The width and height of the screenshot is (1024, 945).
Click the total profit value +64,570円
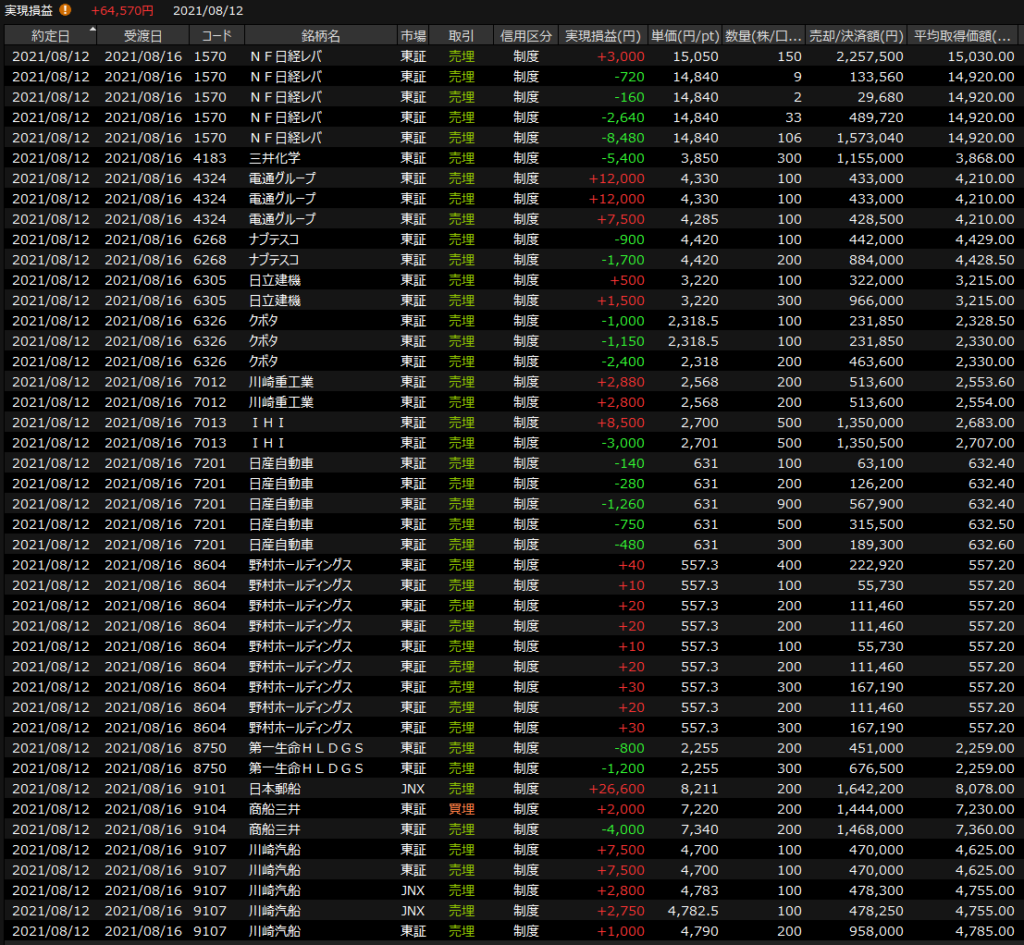pos(122,10)
